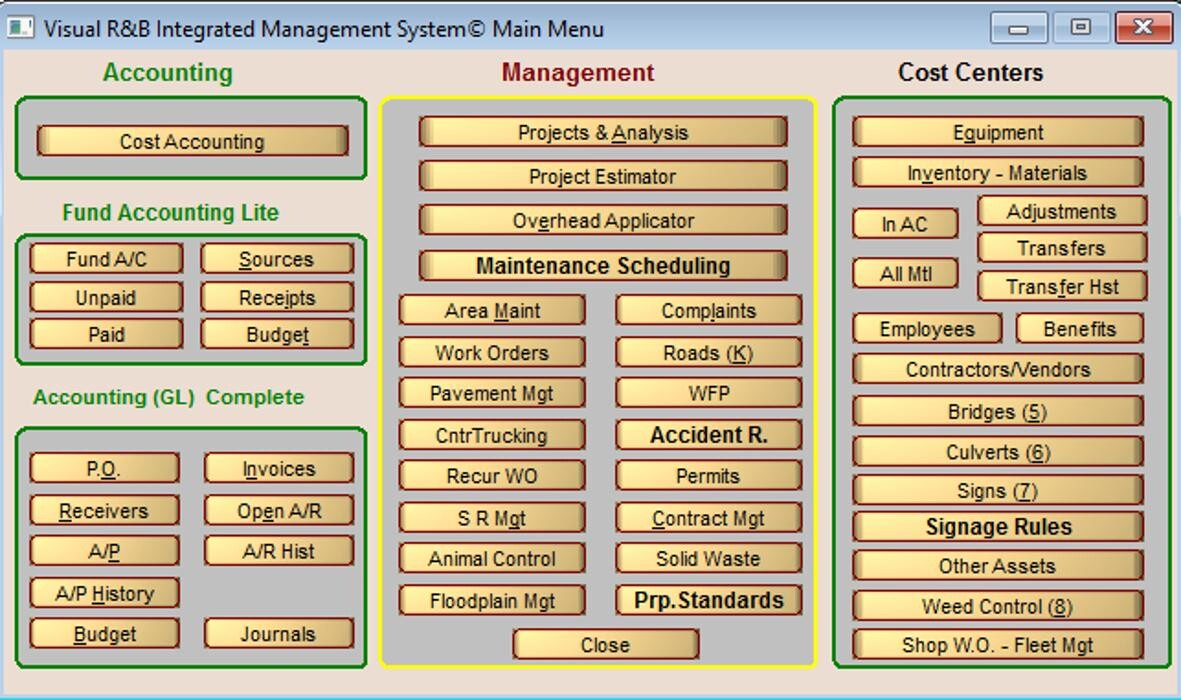Open the Journals screen

click(x=278, y=634)
